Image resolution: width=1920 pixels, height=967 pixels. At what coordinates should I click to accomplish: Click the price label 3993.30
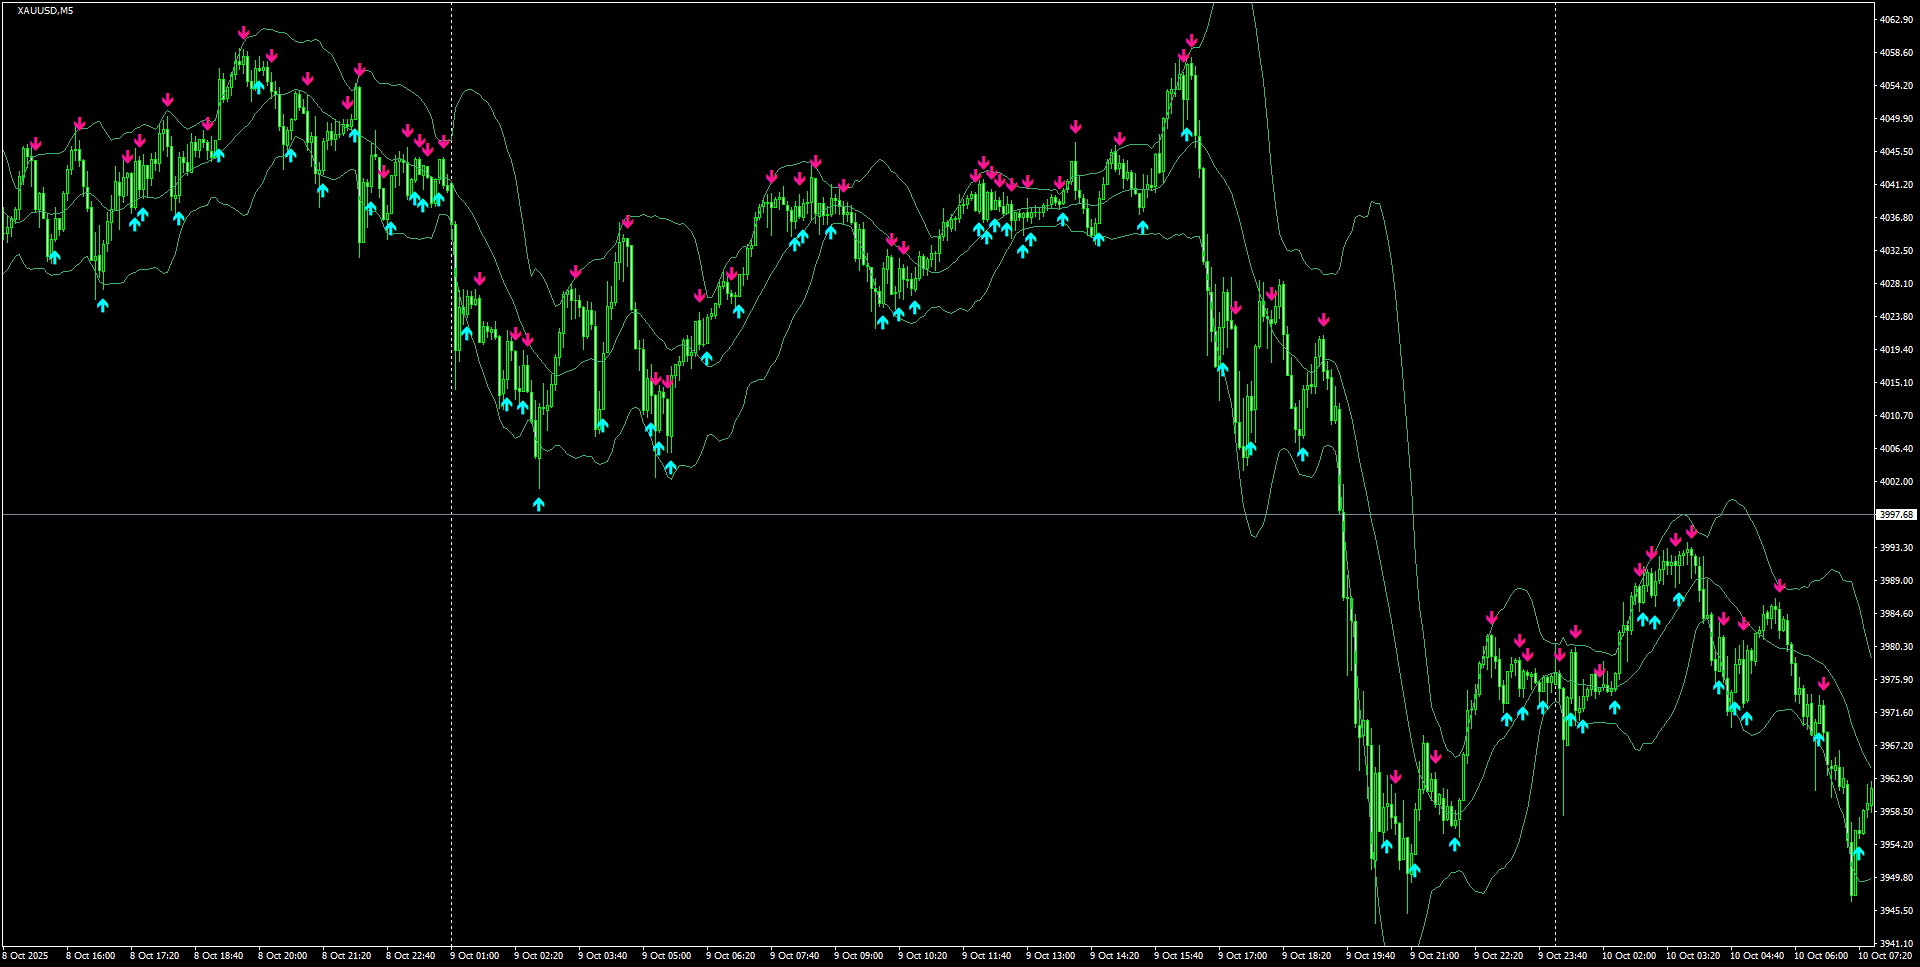tap(1896, 548)
